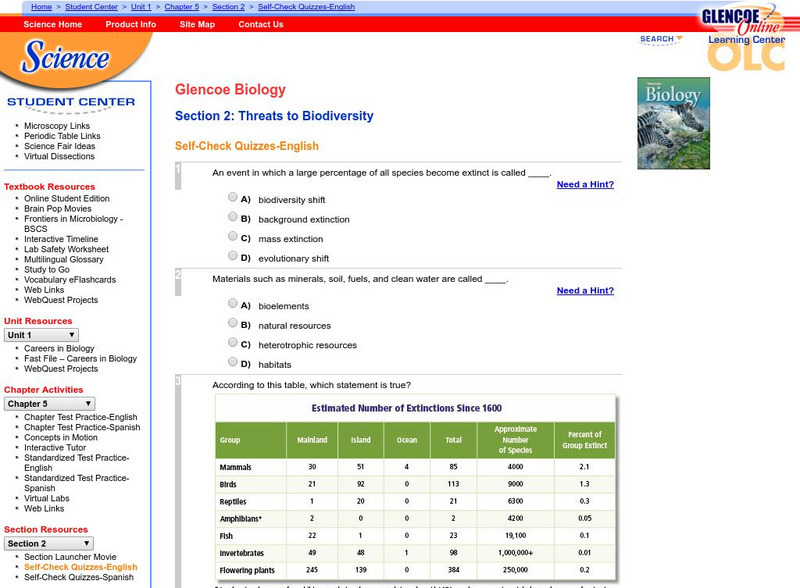This screenshot has width=800, height=588.
Task: Select answer A biodiversity shift
Action: [x=233, y=197]
